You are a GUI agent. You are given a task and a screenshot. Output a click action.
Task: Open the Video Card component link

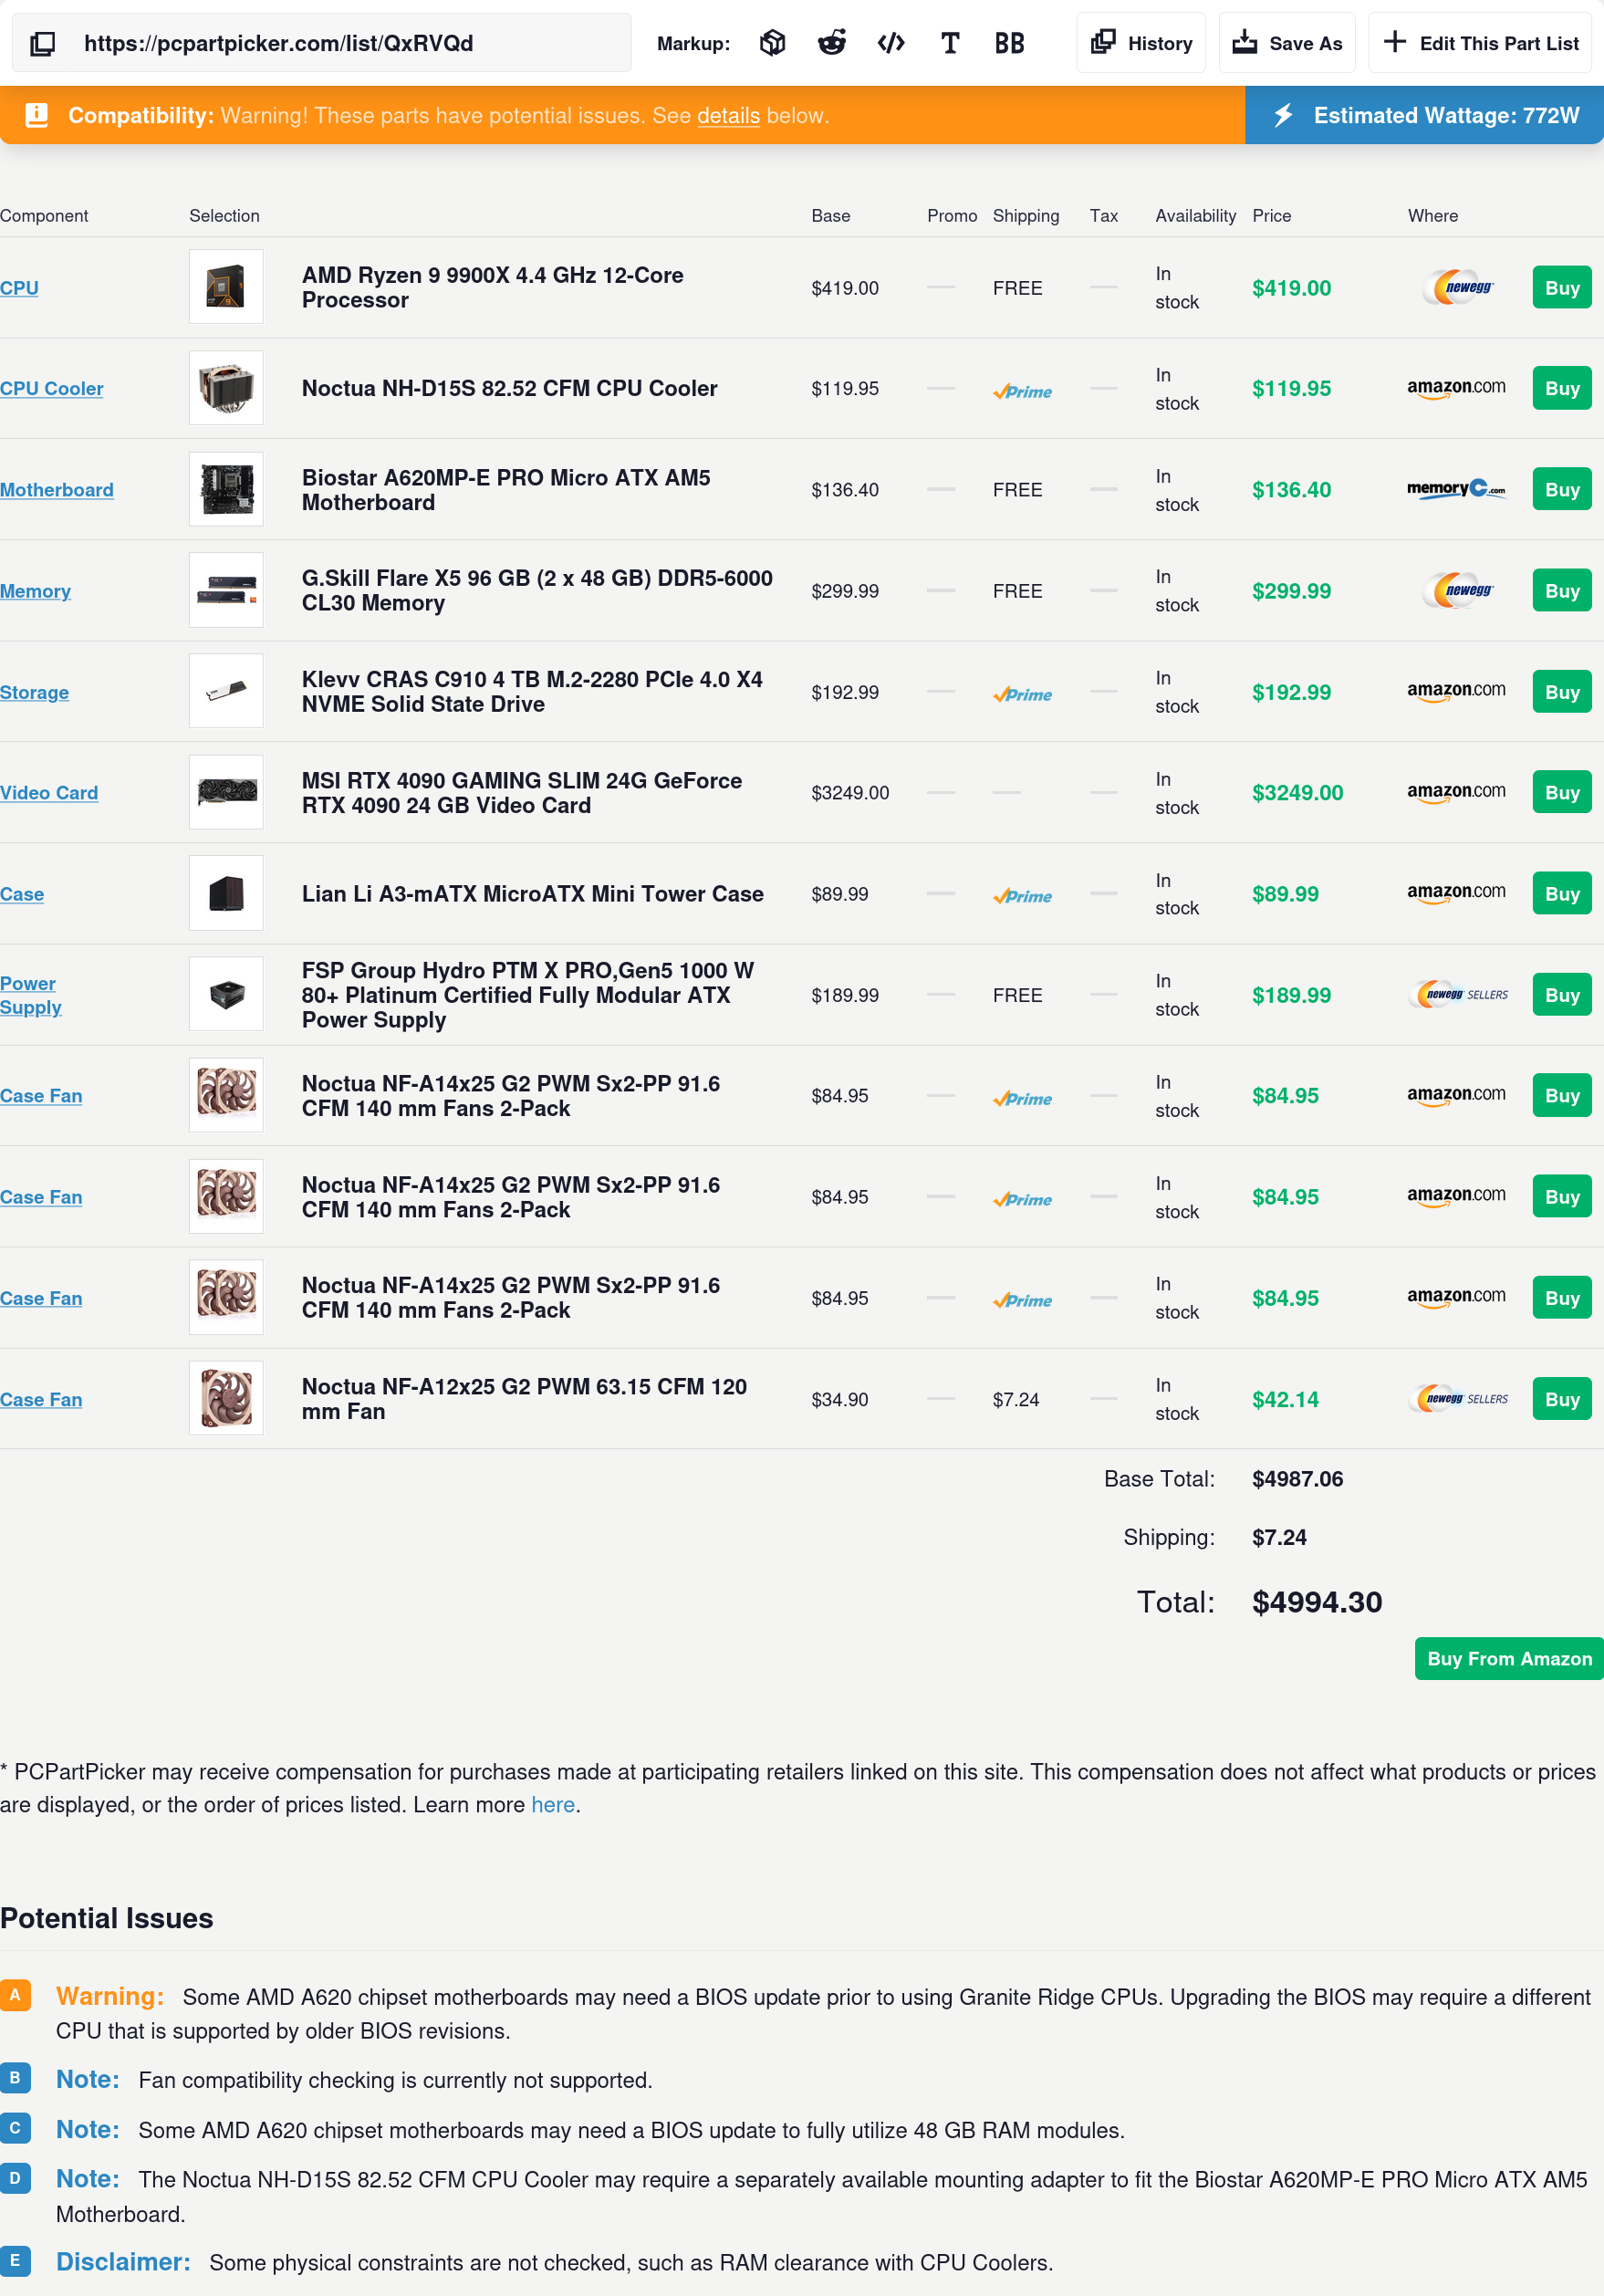(x=49, y=793)
